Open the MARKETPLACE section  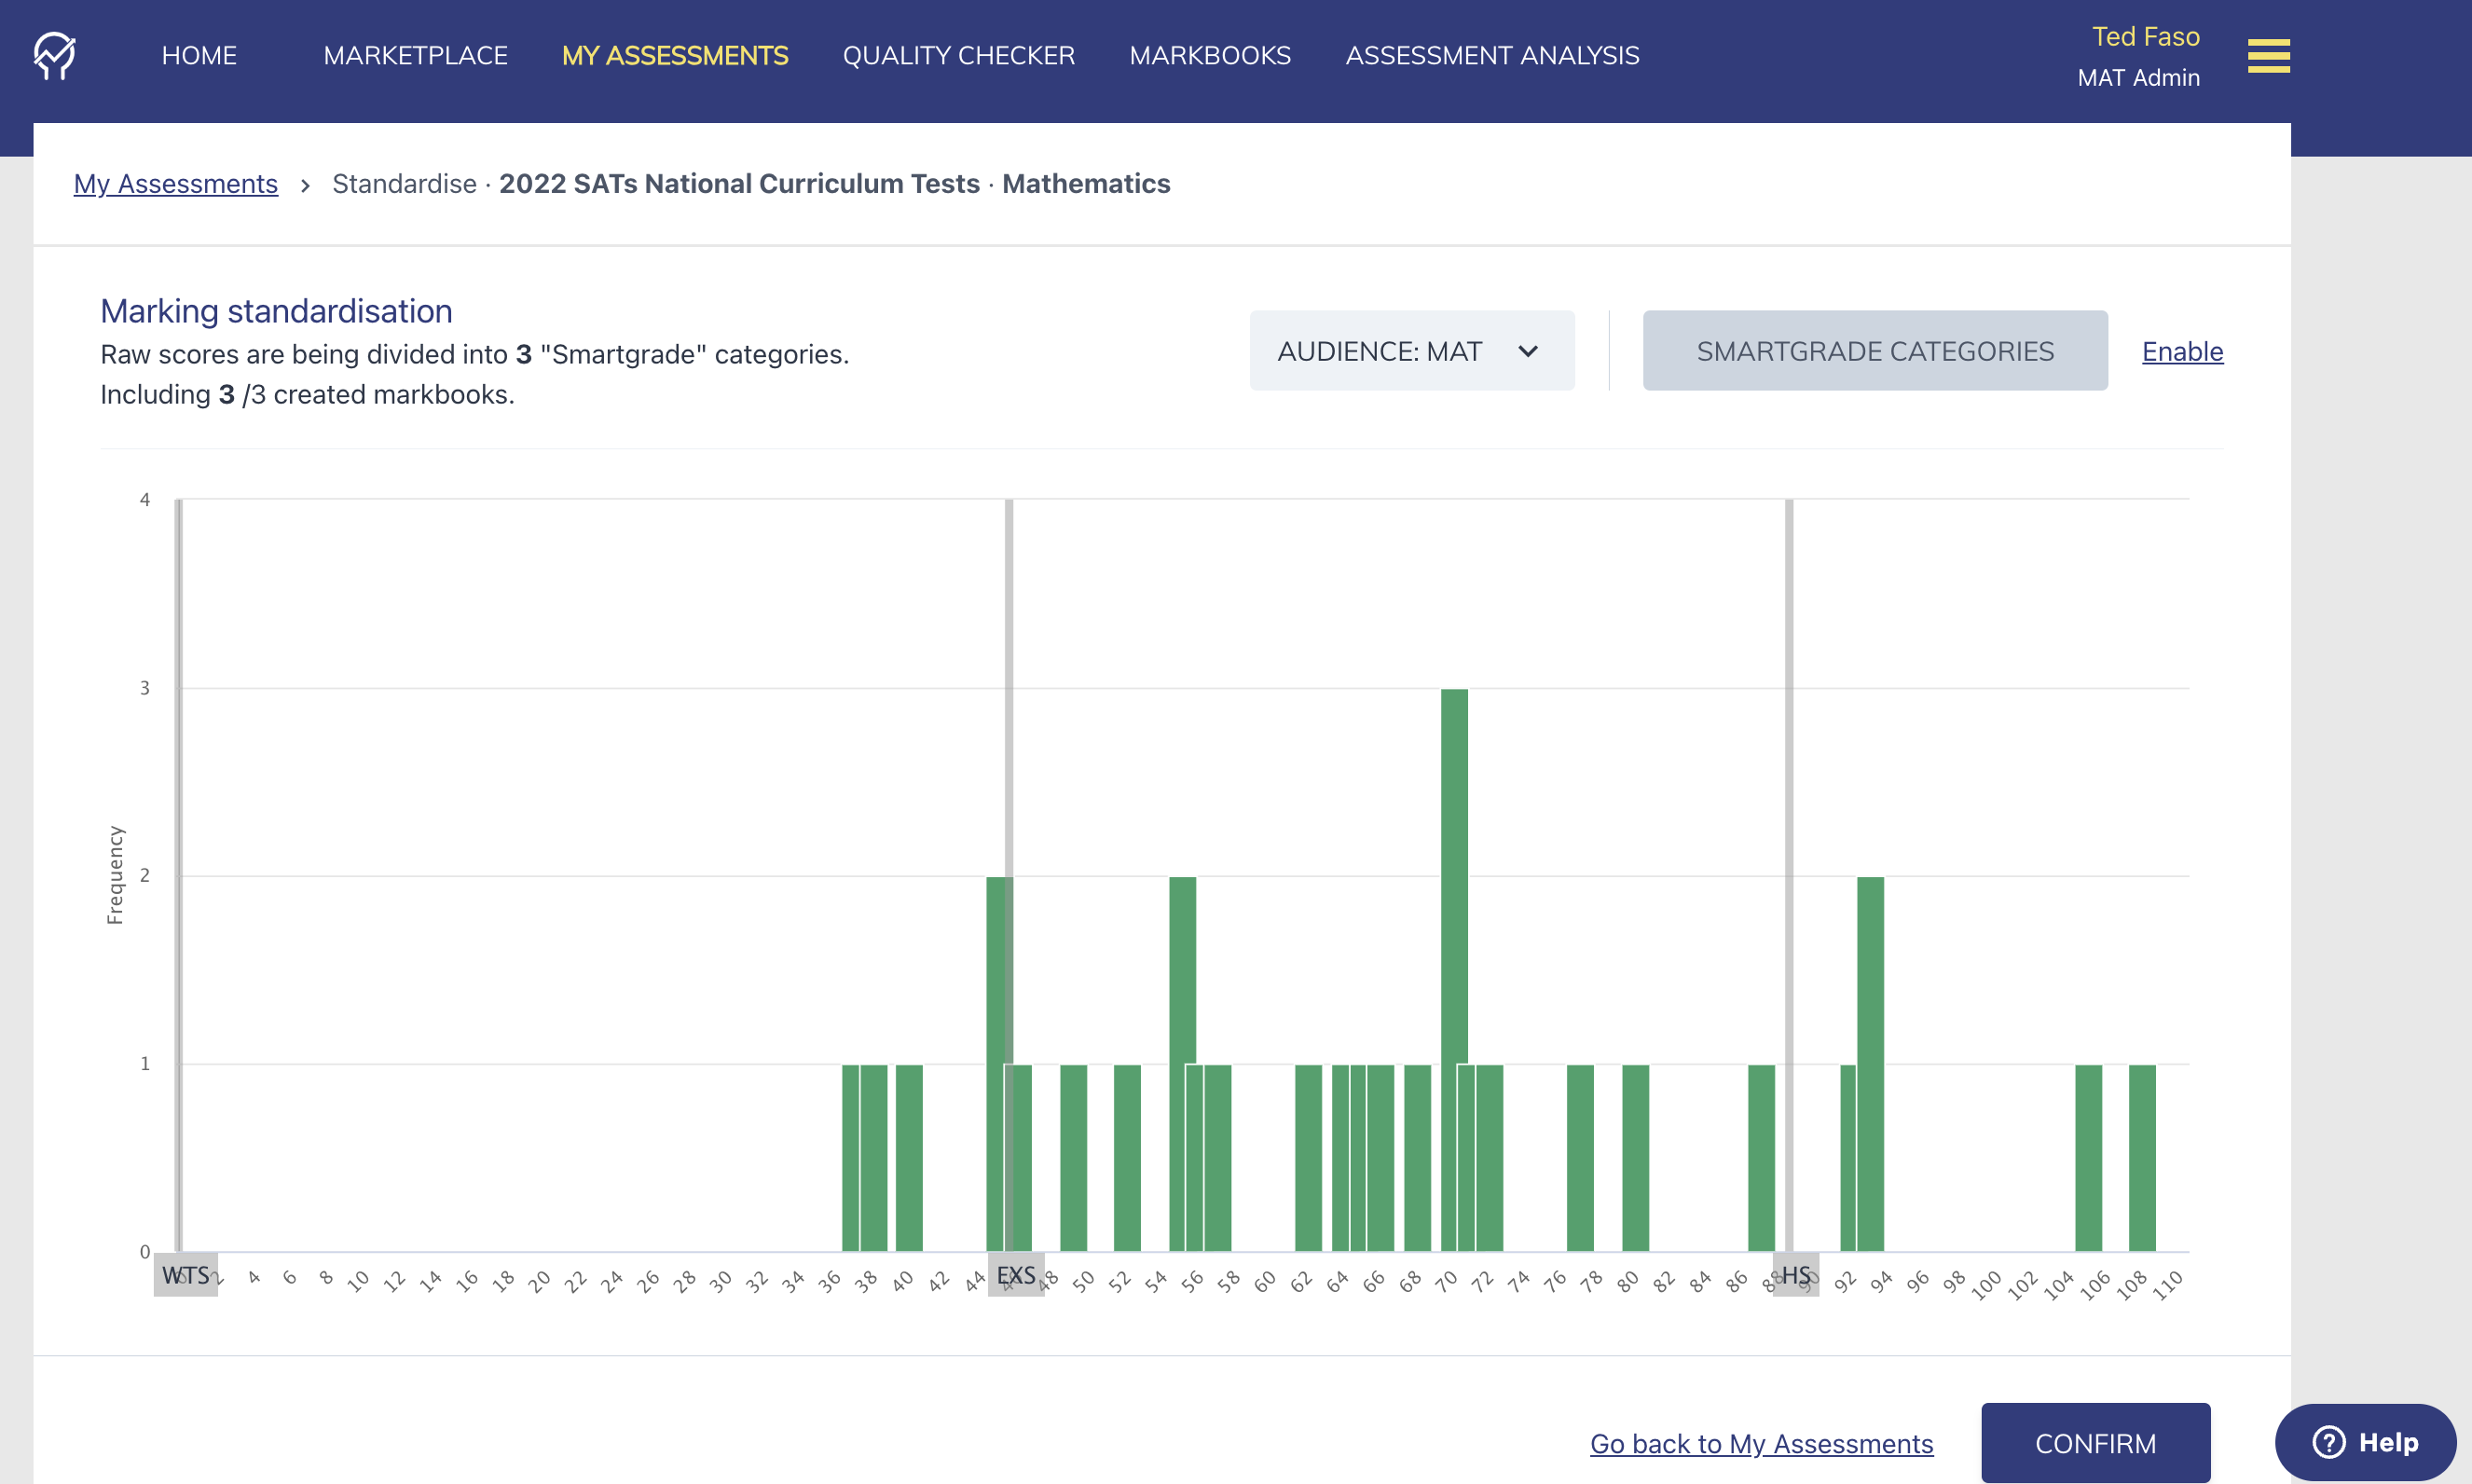point(415,56)
